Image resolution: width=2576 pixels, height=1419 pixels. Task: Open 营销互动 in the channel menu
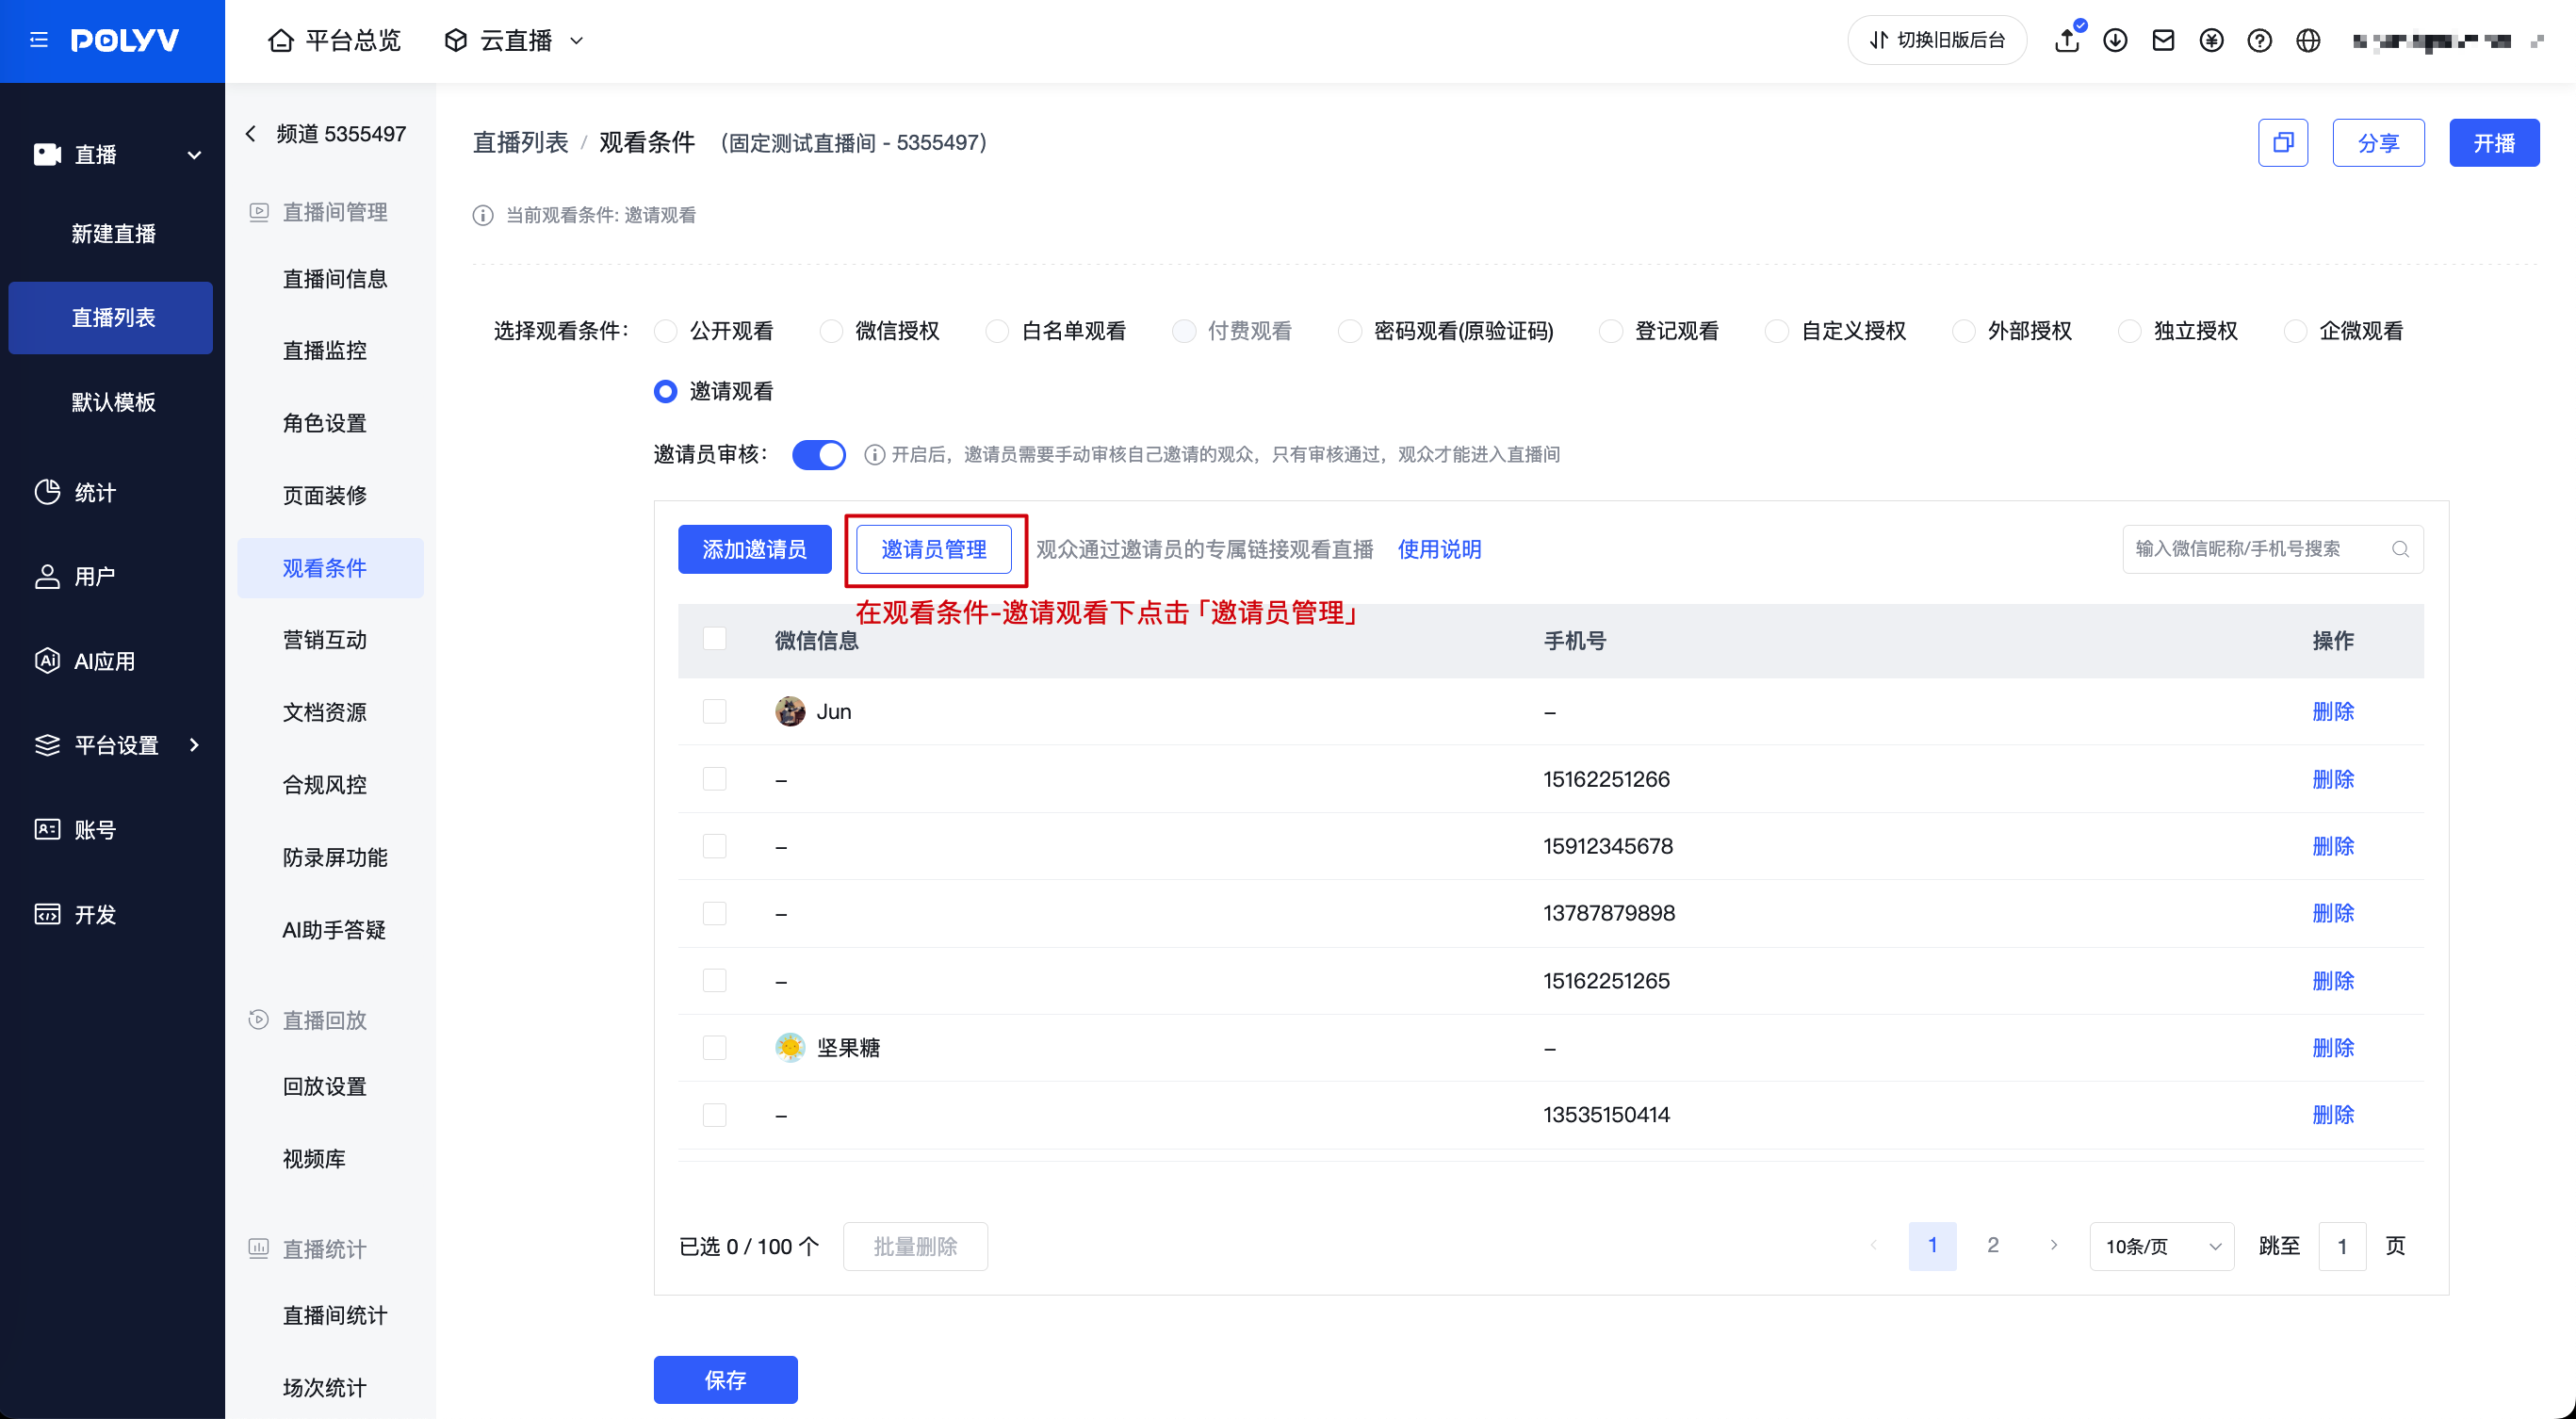325,640
